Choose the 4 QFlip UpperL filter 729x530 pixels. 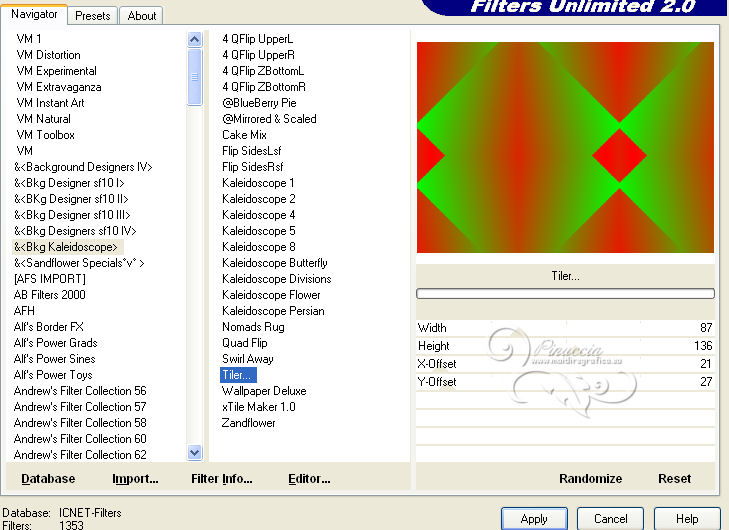[x=258, y=39]
